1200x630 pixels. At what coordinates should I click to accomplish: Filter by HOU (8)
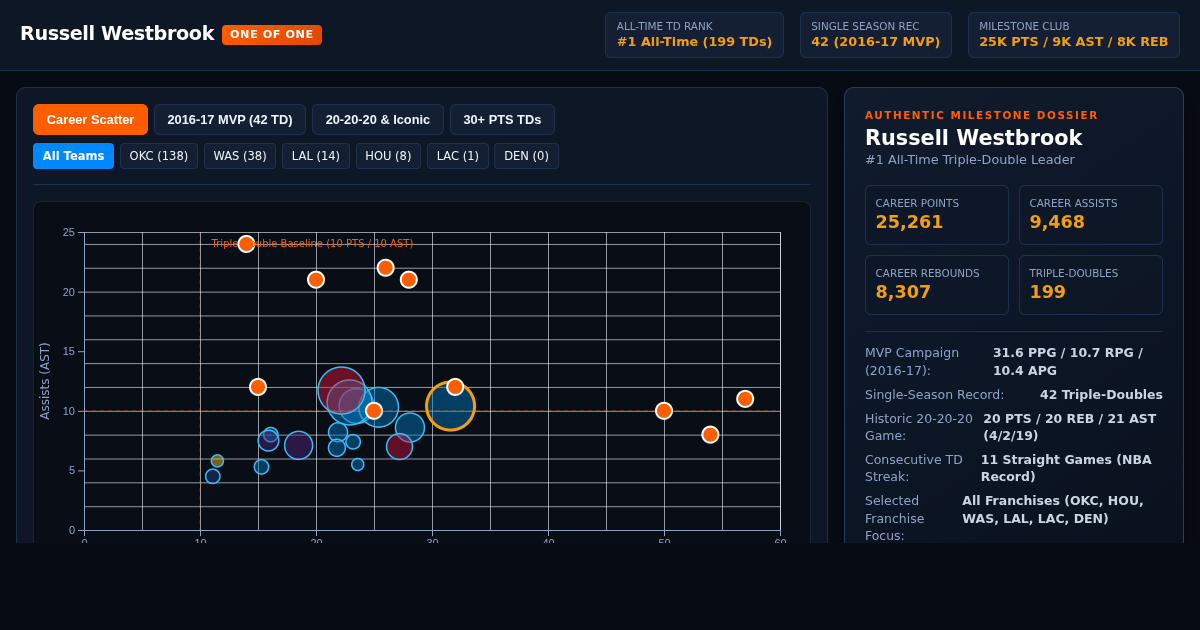(x=388, y=156)
